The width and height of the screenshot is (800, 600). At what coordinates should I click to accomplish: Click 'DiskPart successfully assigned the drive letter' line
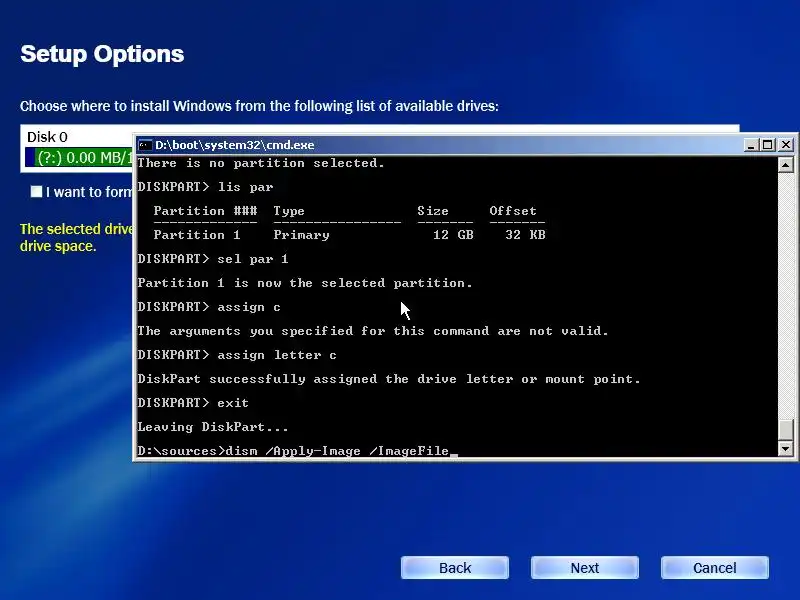[389, 379]
